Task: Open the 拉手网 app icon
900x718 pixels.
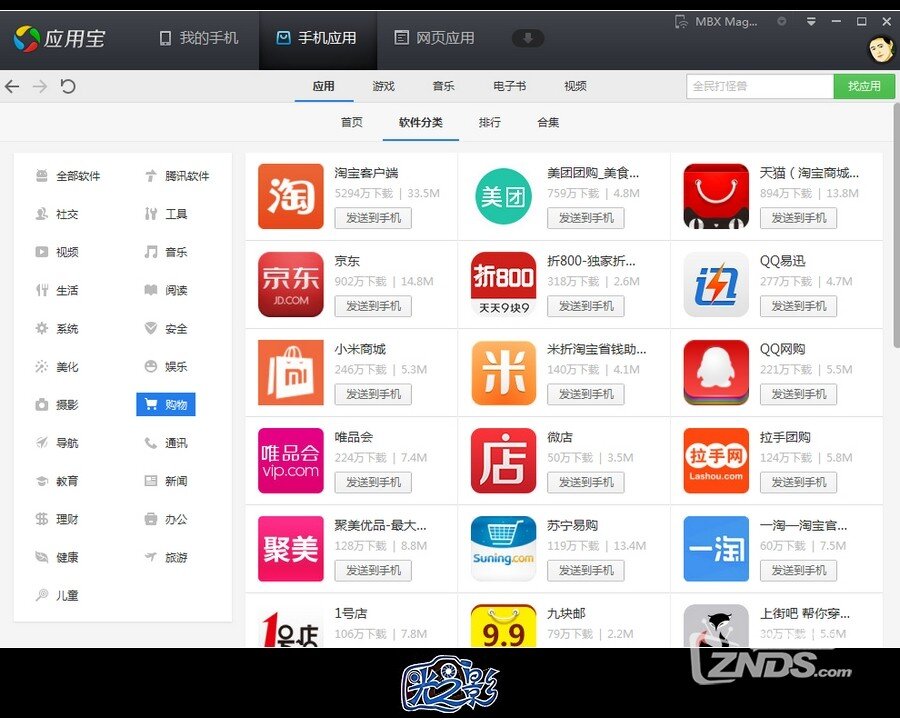Action: point(716,460)
